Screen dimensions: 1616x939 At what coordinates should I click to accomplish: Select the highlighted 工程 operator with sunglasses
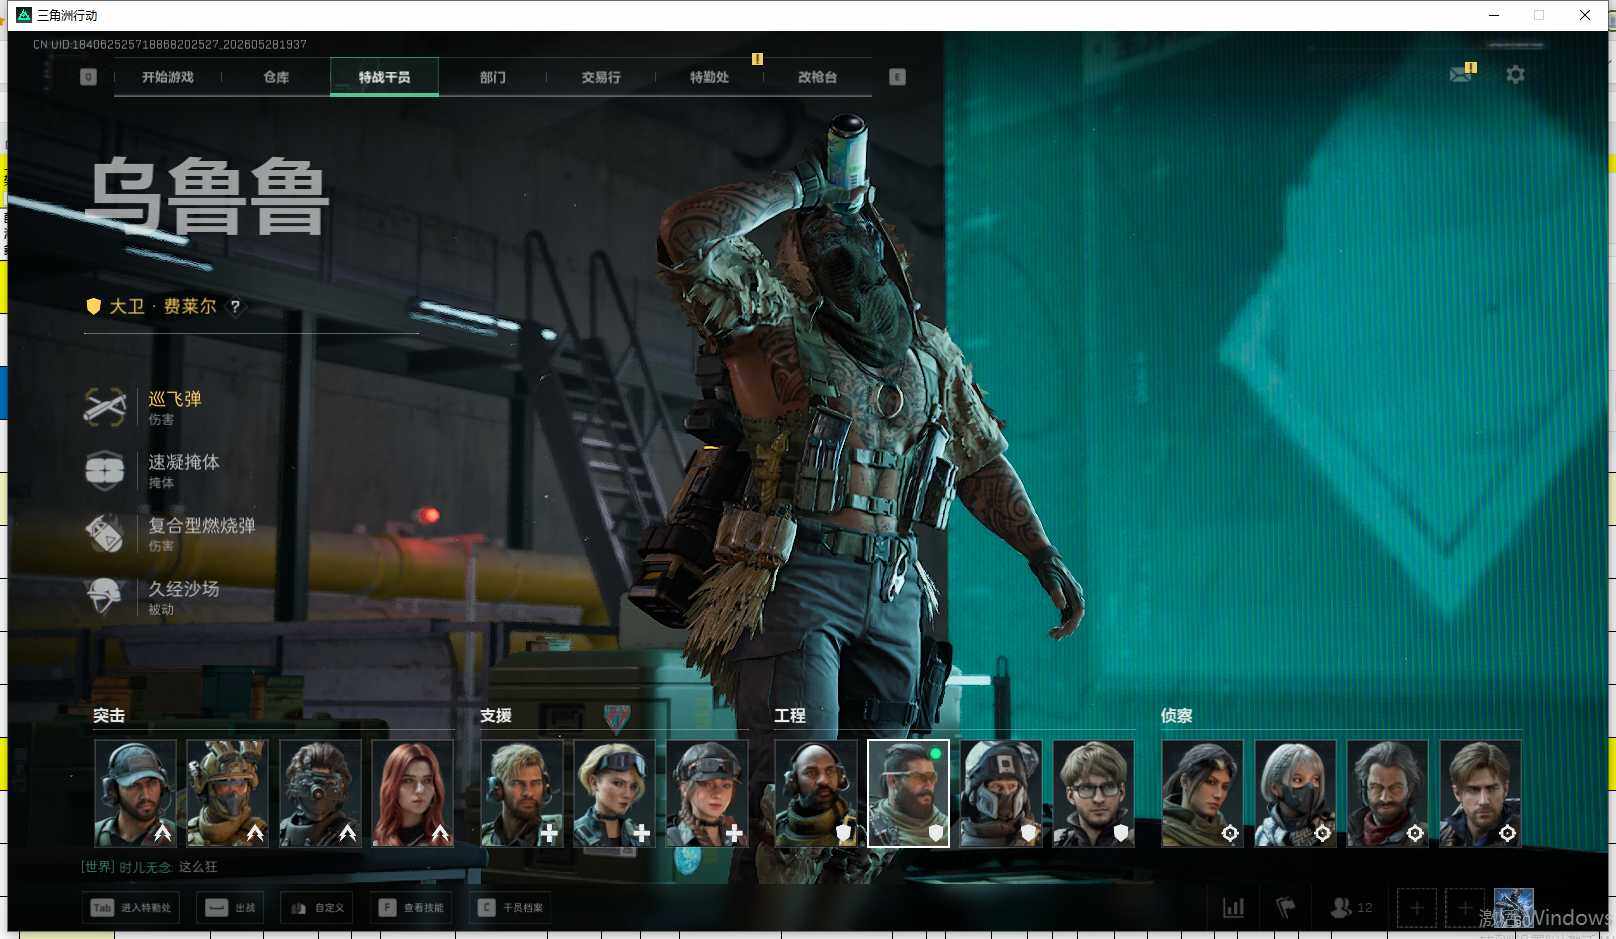click(908, 793)
